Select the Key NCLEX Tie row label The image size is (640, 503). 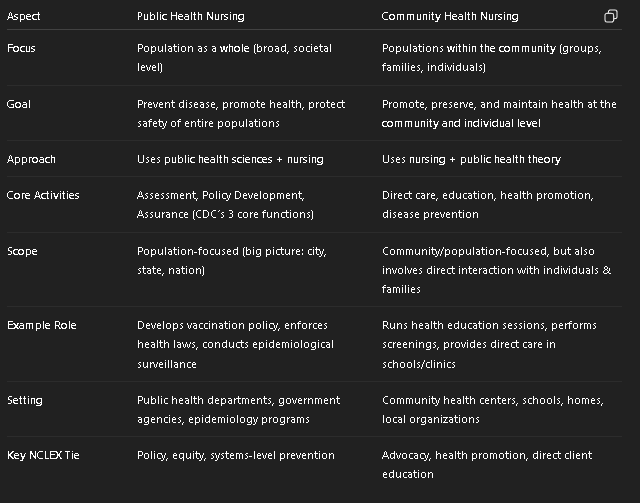[x=43, y=455]
